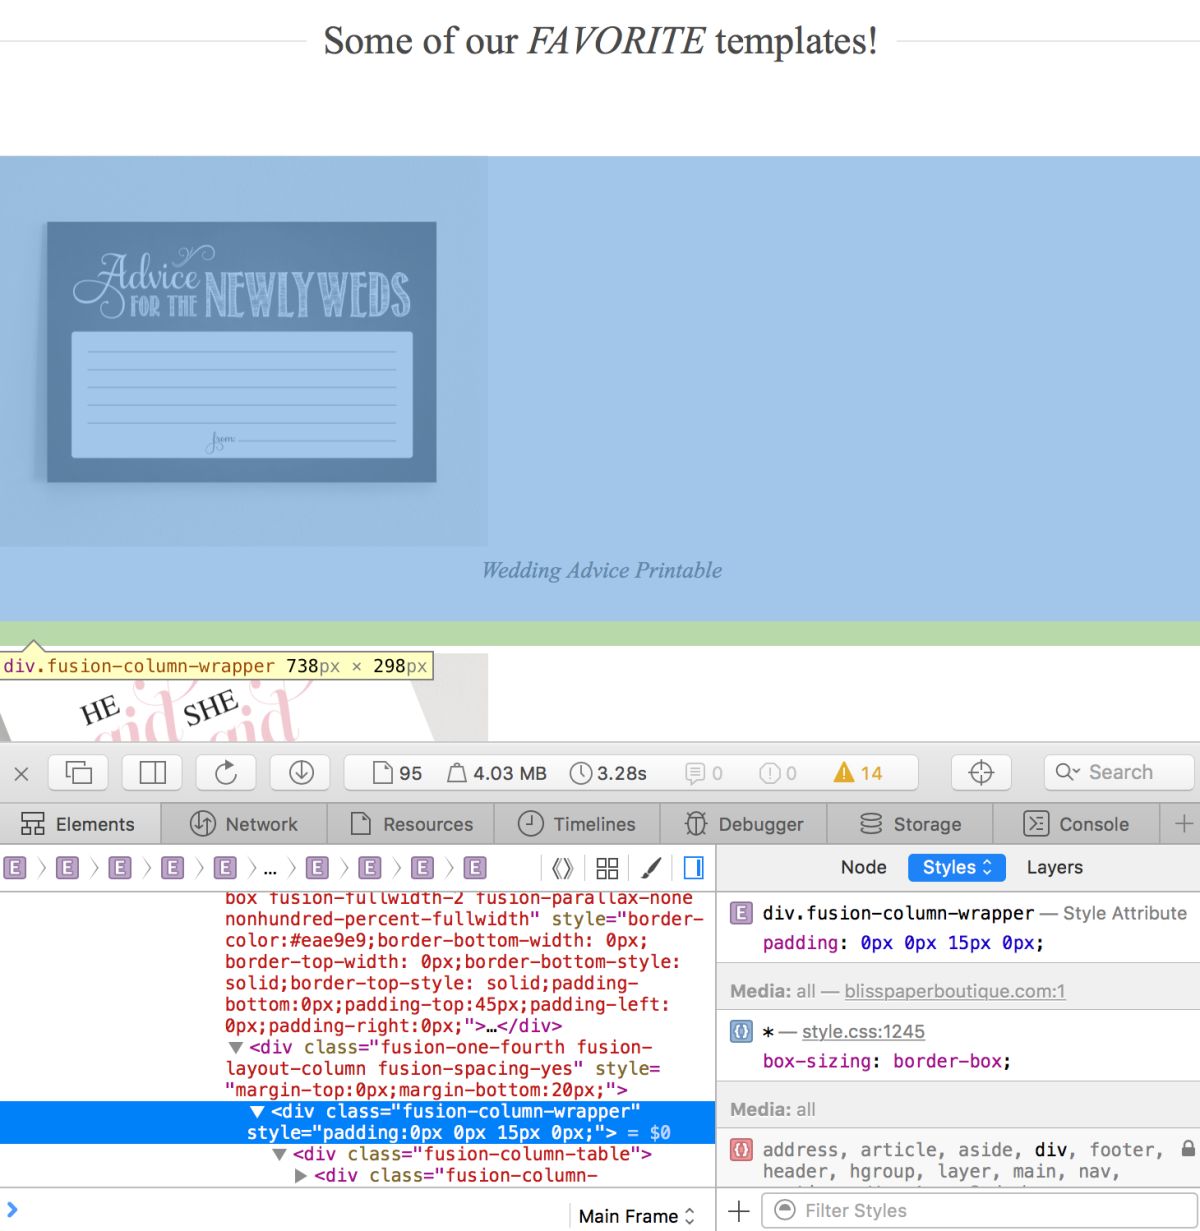Focus the Filter Styles field
1200x1231 pixels.
coord(980,1211)
